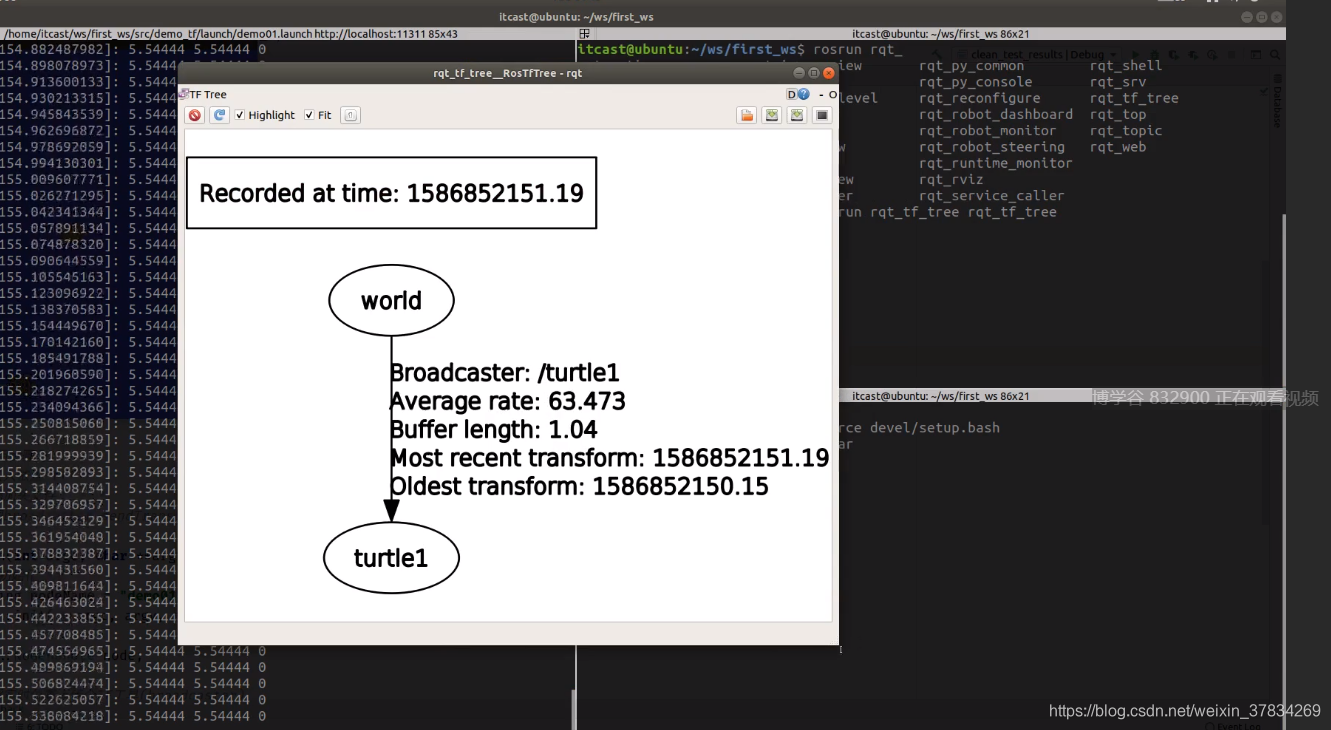
Task: Click the rosrun rqt_ command prompt line
Action: pyautogui.click(x=740, y=48)
